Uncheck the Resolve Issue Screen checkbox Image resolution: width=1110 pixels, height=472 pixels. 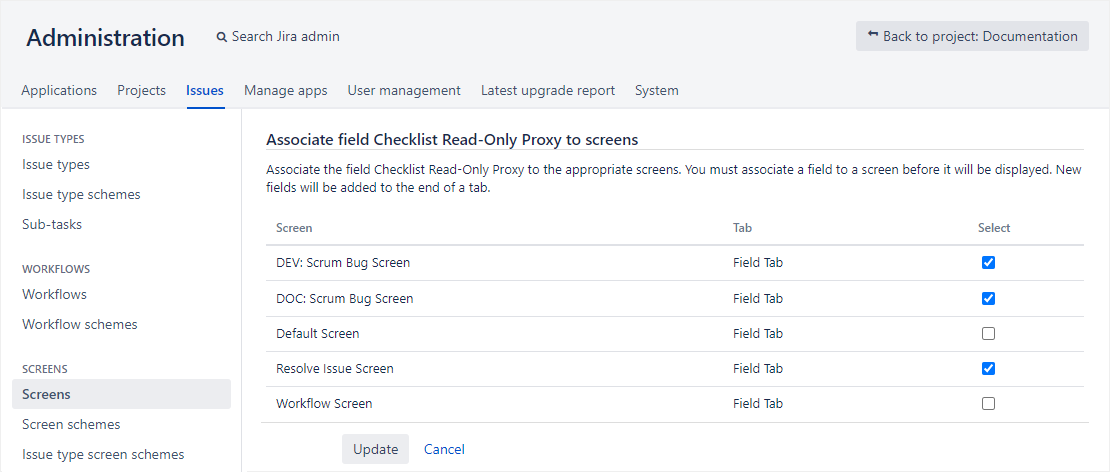pos(989,368)
